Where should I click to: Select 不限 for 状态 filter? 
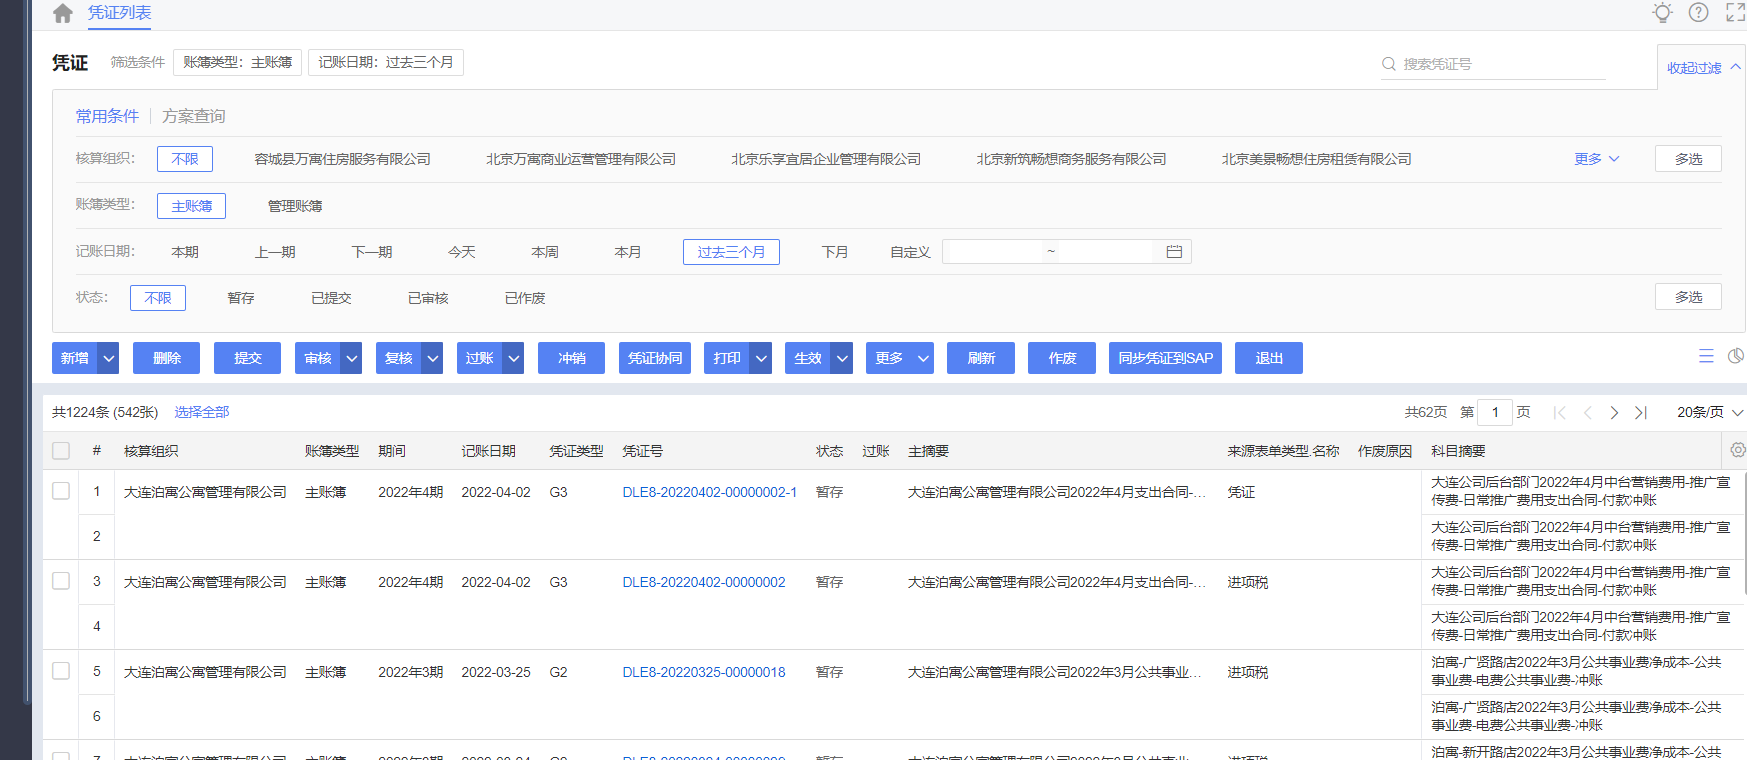point(158,298)
